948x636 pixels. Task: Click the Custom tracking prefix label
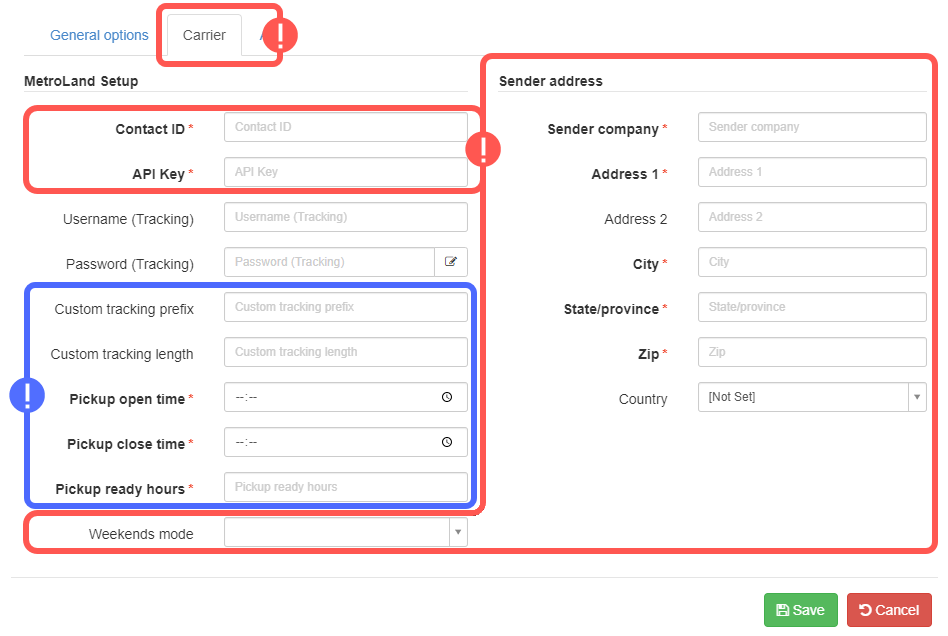pyautogui.click(x=124, y=309)
